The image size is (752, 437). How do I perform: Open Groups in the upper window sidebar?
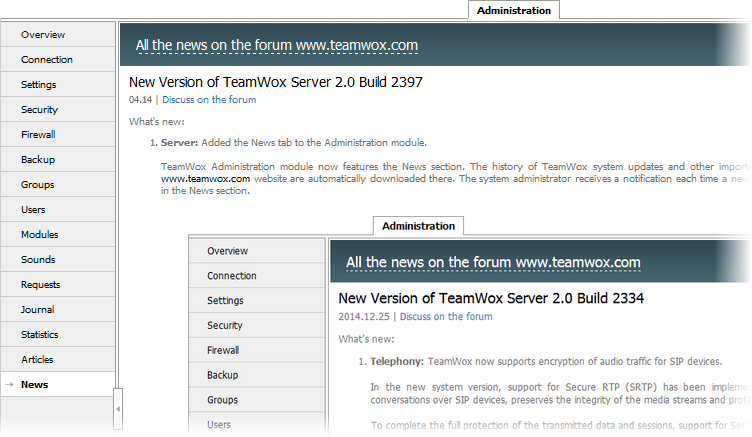point(58,184)
